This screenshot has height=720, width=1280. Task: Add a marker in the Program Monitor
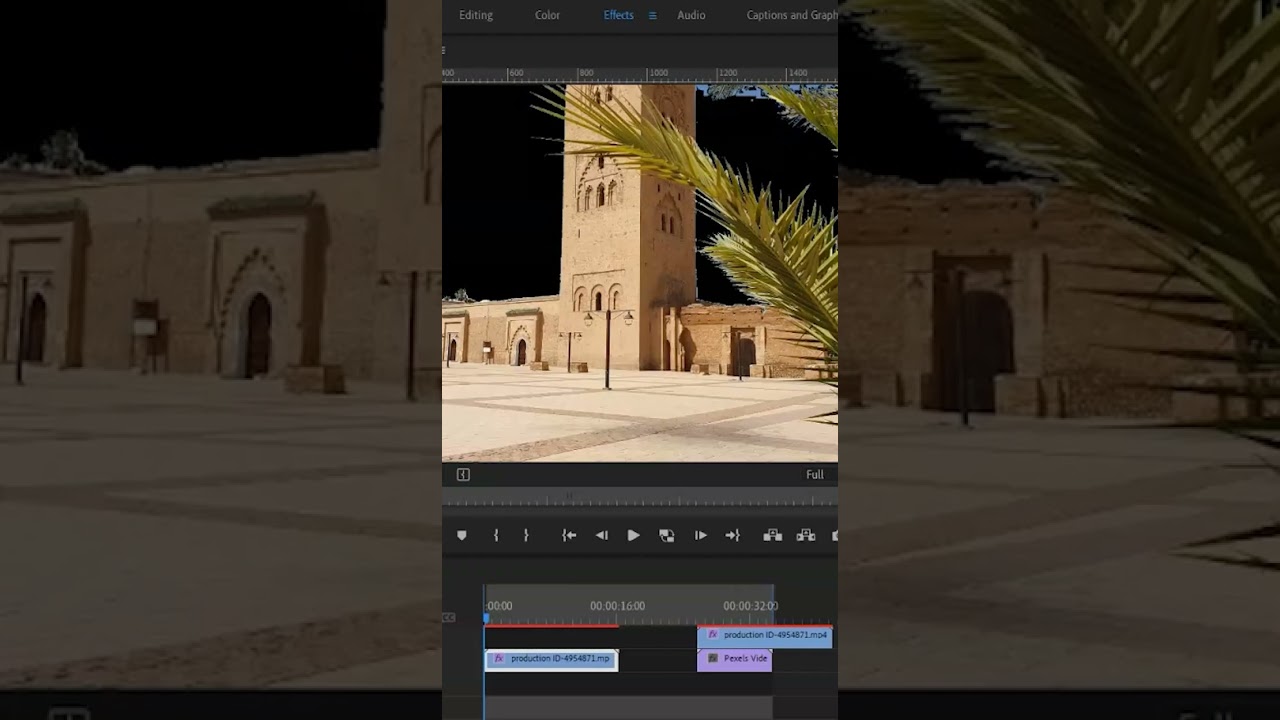[x=461, y=536]
